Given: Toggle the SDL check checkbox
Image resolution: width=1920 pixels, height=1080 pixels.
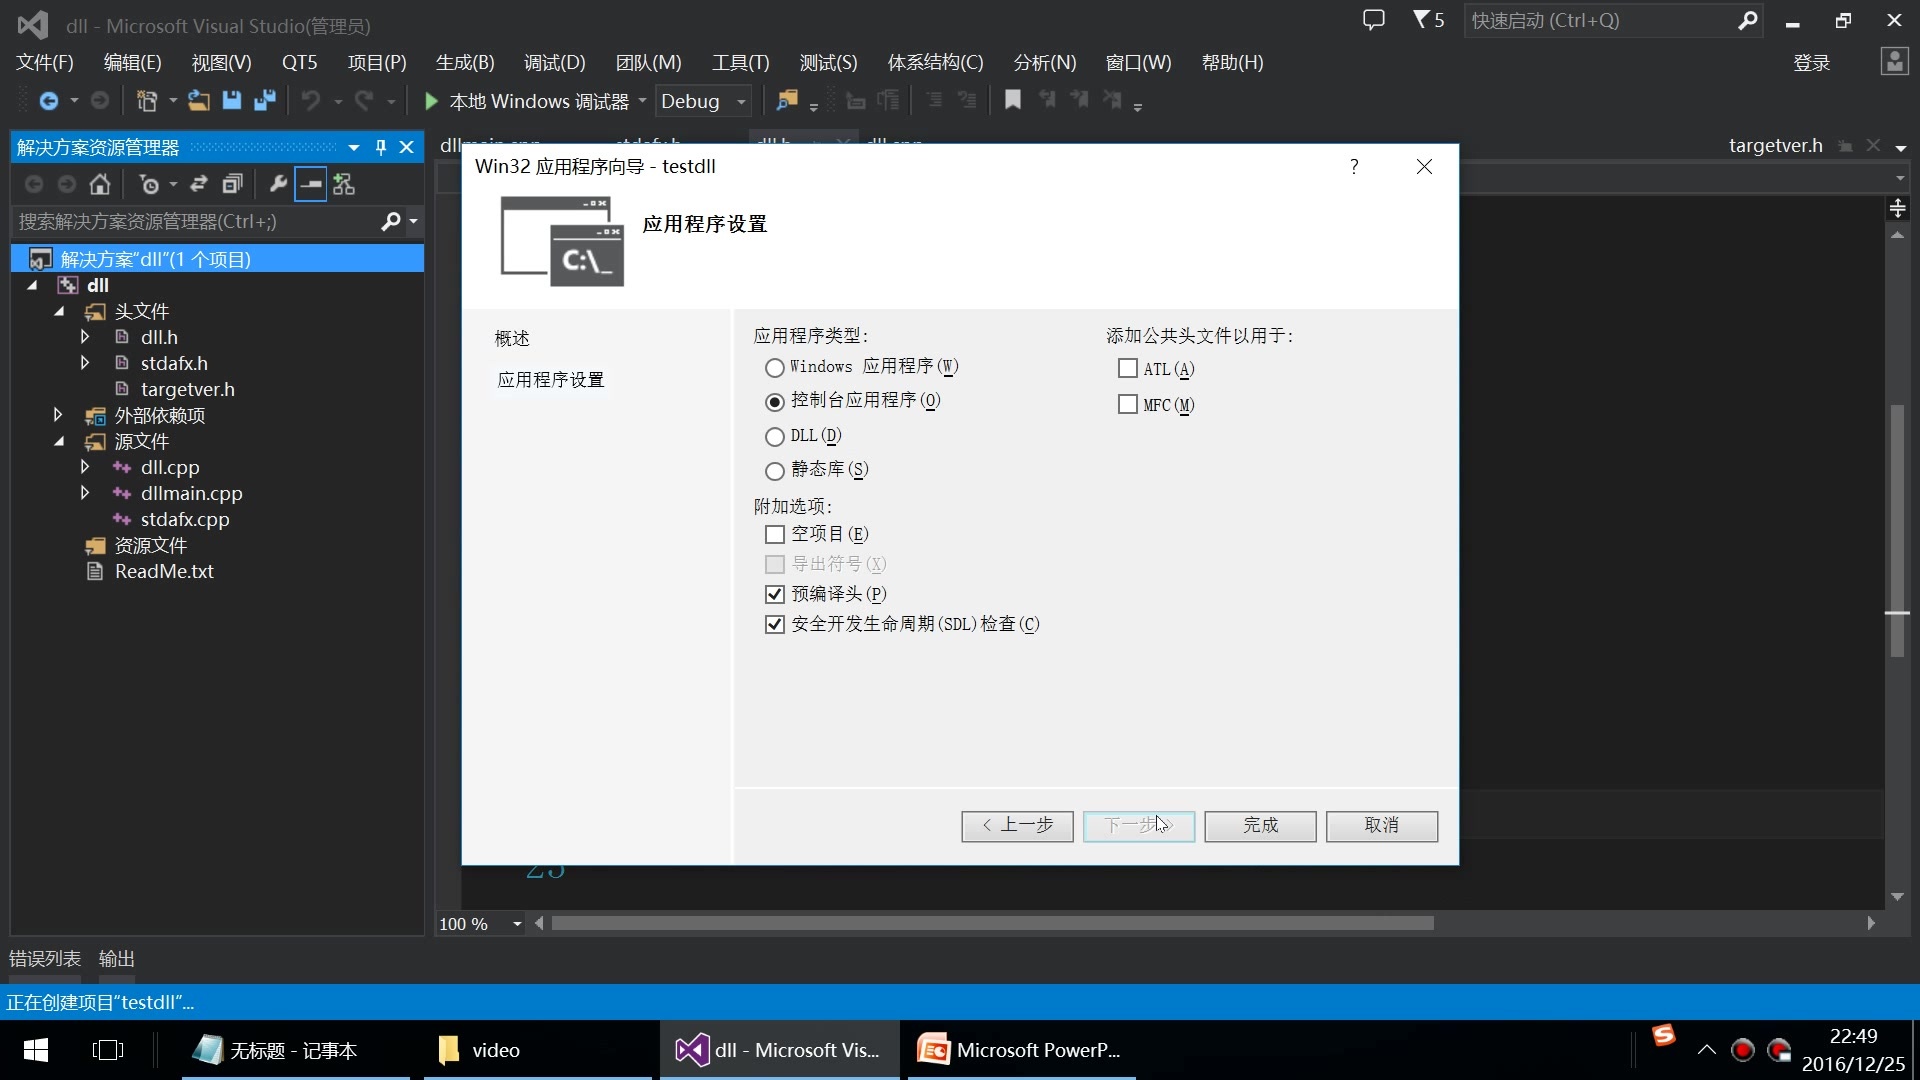Looking at the screenshot, I should pyautogui.click(x=774, y=624).
